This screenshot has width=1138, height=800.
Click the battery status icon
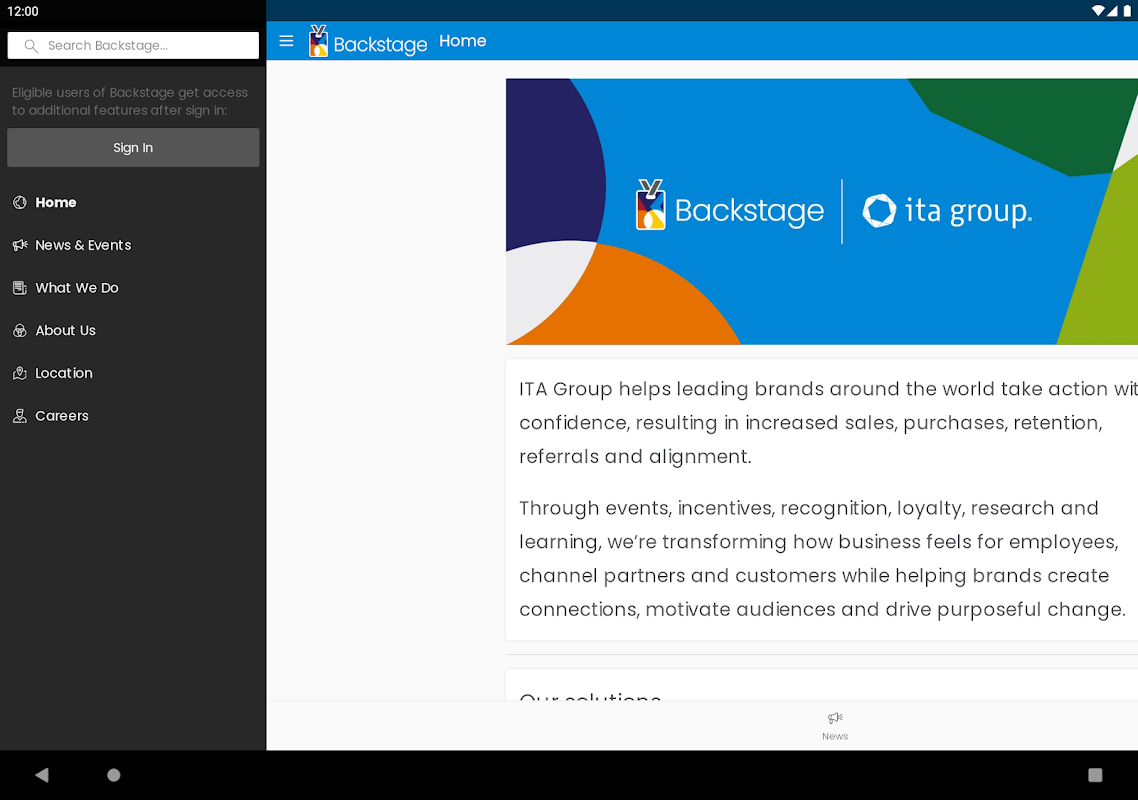point(1127,11)
